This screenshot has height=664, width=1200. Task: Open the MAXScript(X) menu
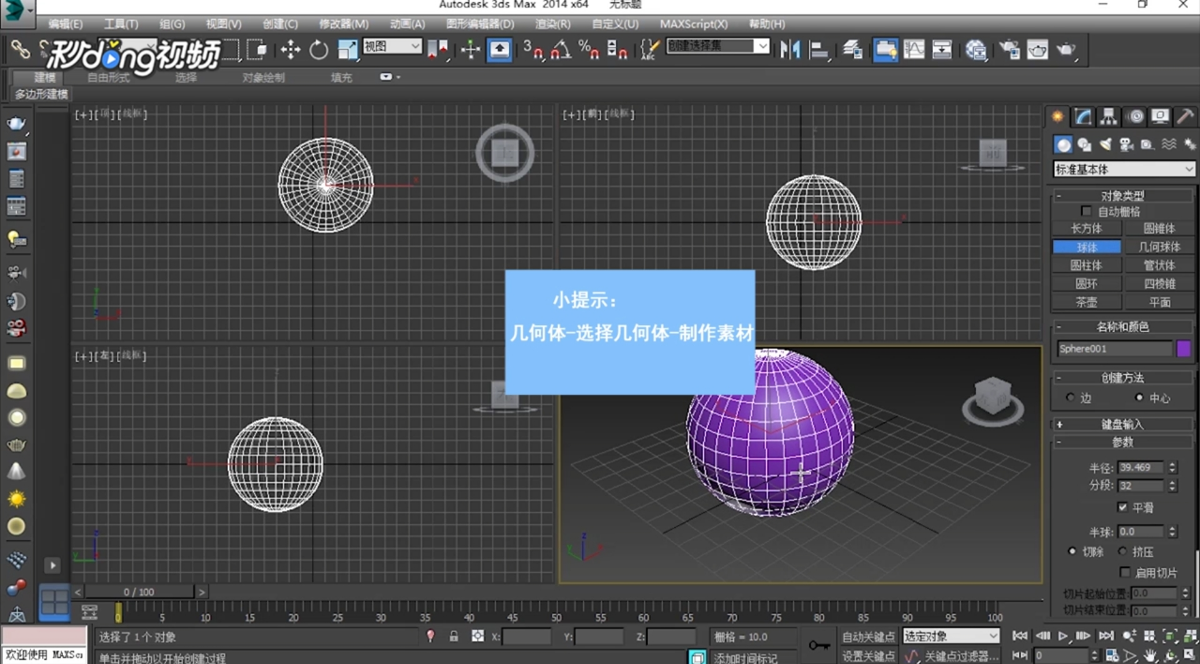(x=693, y=24)
